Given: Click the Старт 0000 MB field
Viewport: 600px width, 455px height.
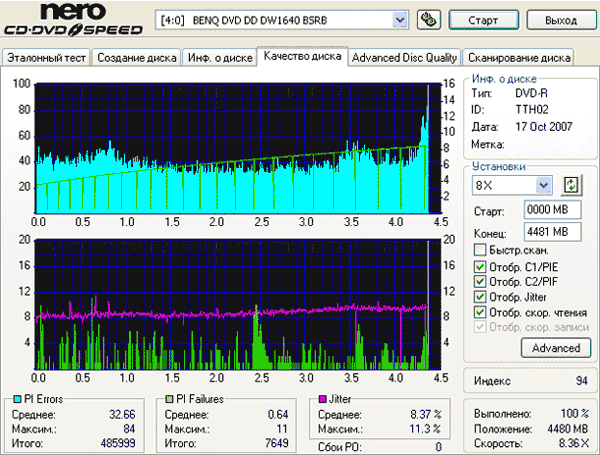Looking at the screenshot, I should (x=552, y=210).
